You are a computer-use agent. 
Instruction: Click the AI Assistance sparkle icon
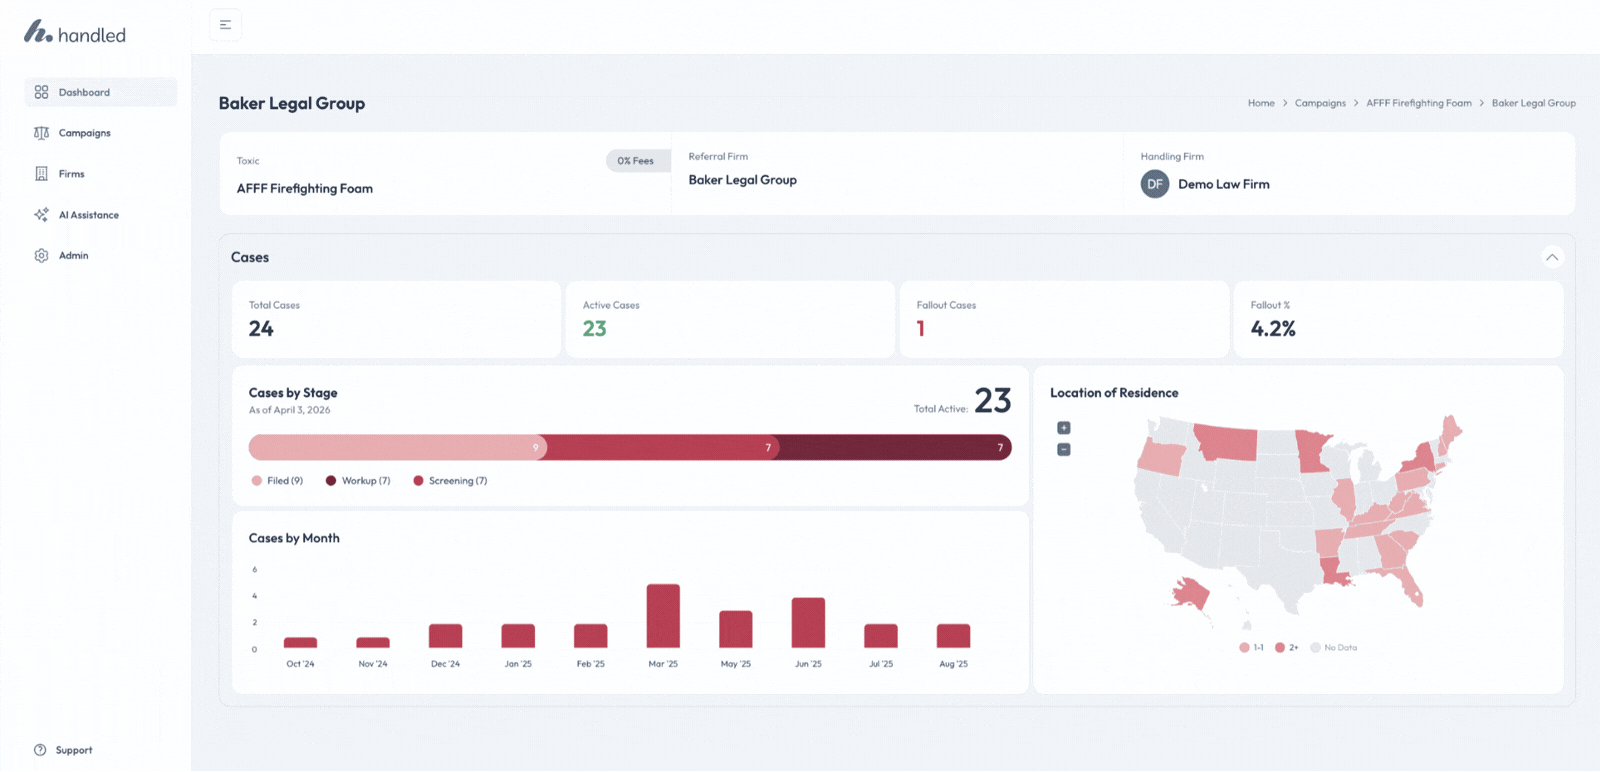[41, 215]
